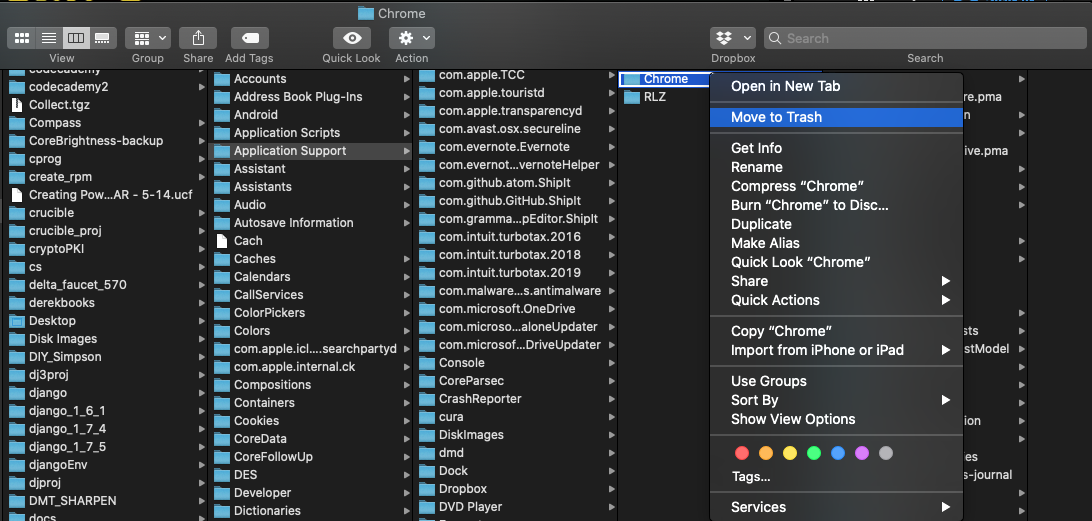Open the Dropbox toolbar dropdown
The image size is (1092, 521).
[733, 38]
